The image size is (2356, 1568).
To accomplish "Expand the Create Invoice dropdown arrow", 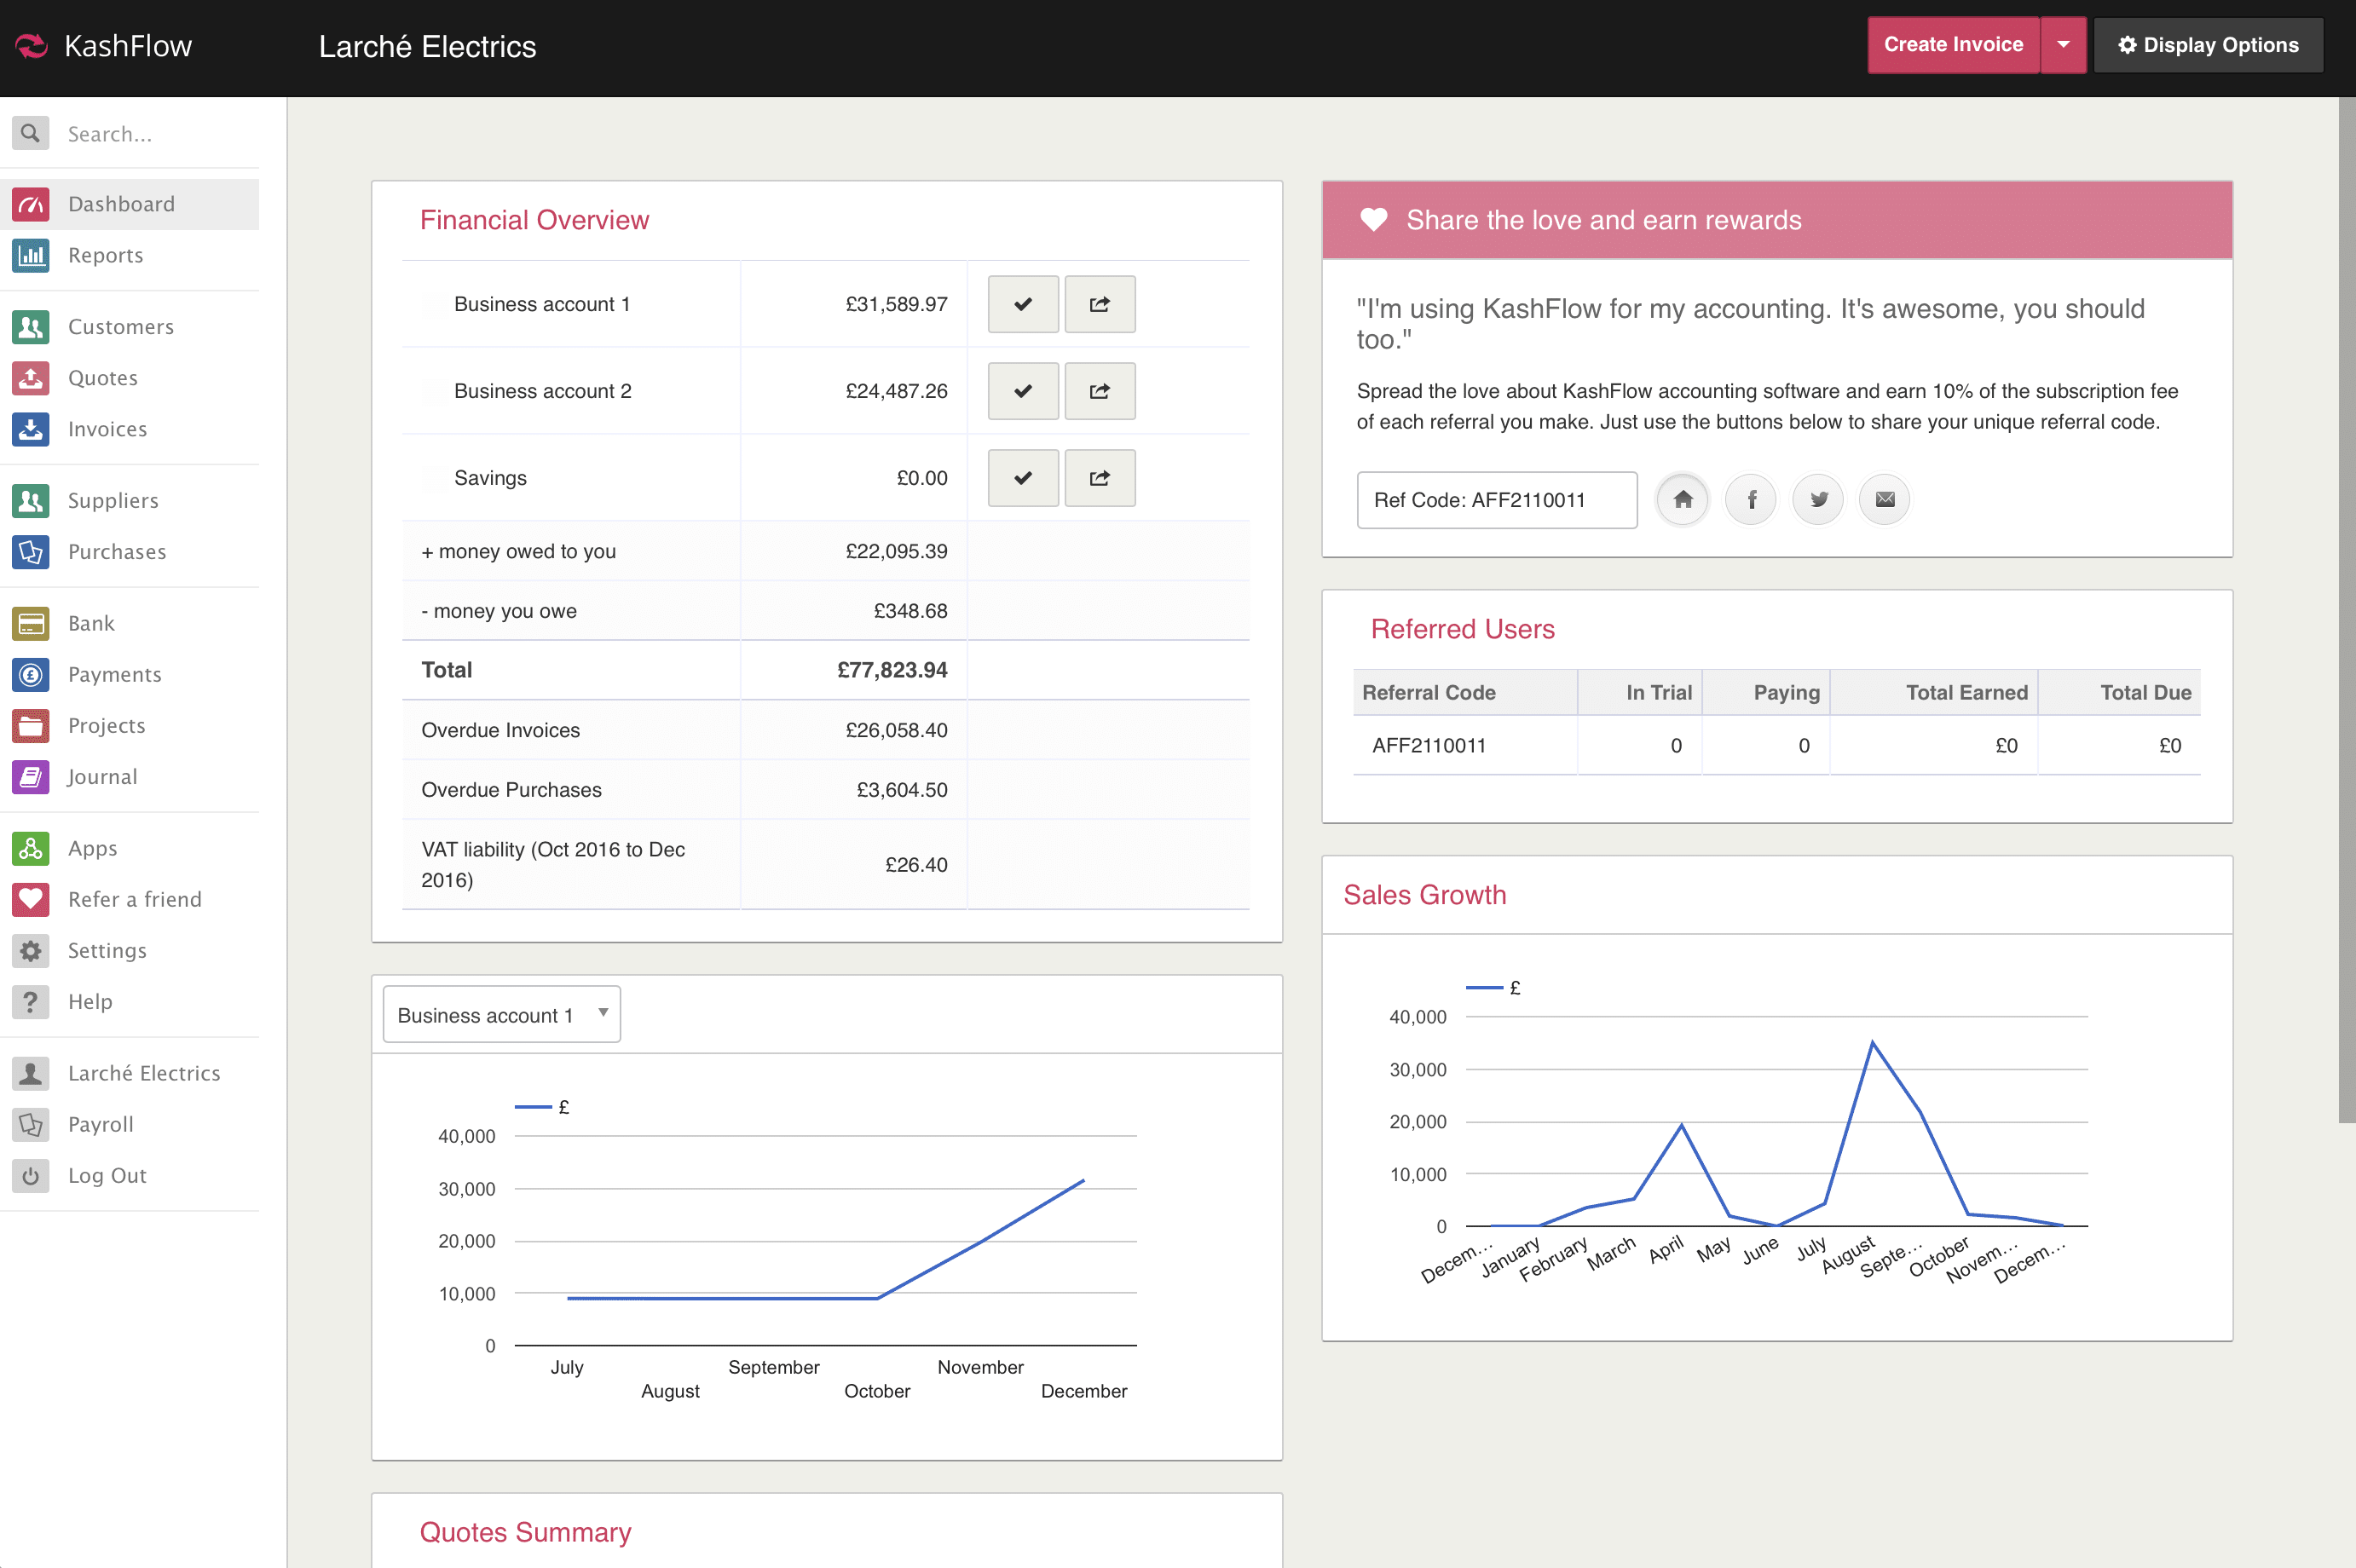I will (x=2063, y=45).
